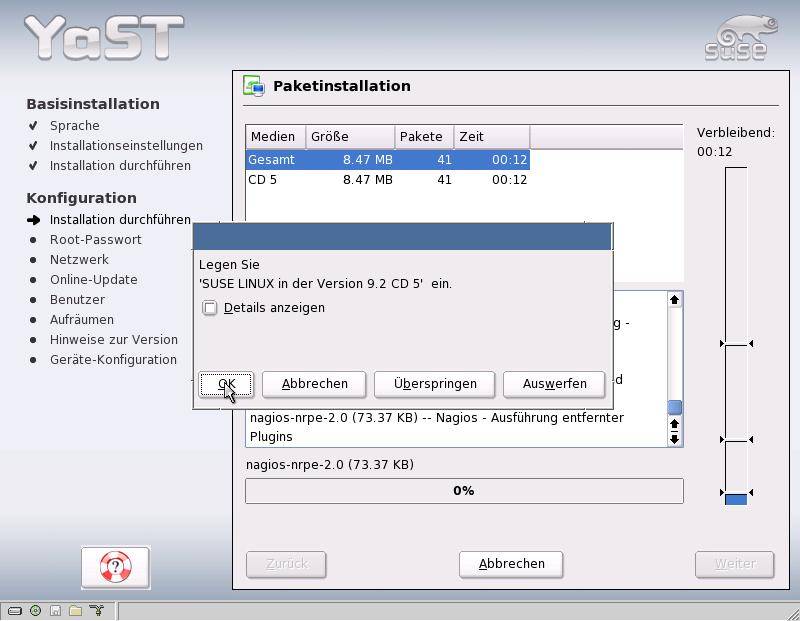Click the Aufräumen step in the sidebar
The height and width of the screenshot is (621, 800).
tap(82, 319)
